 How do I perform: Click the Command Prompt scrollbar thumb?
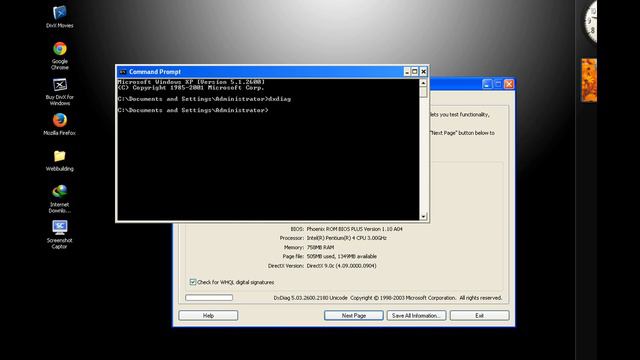pos(423,92)
